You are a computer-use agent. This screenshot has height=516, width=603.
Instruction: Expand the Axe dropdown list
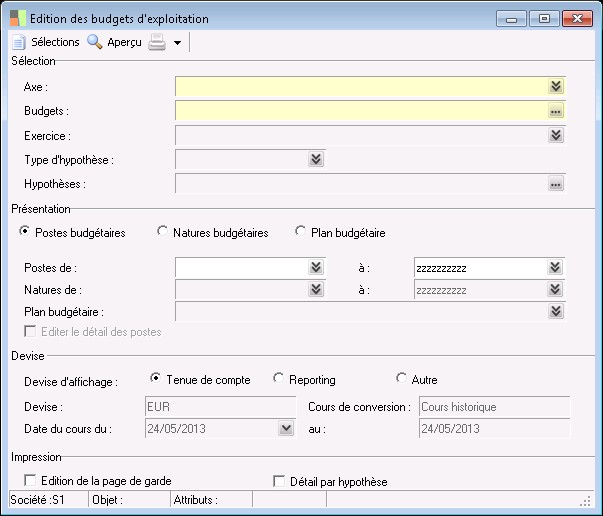[556, 87]
